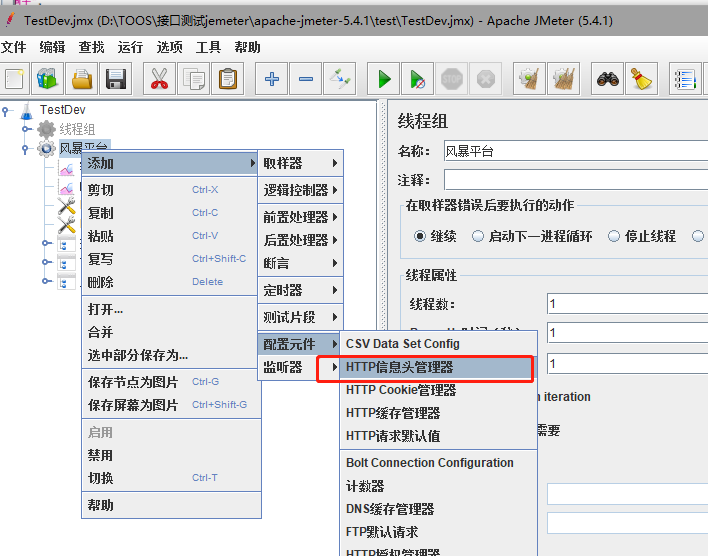Click the Clear all results icon
The image size is (708, 556).
(564, 79)
